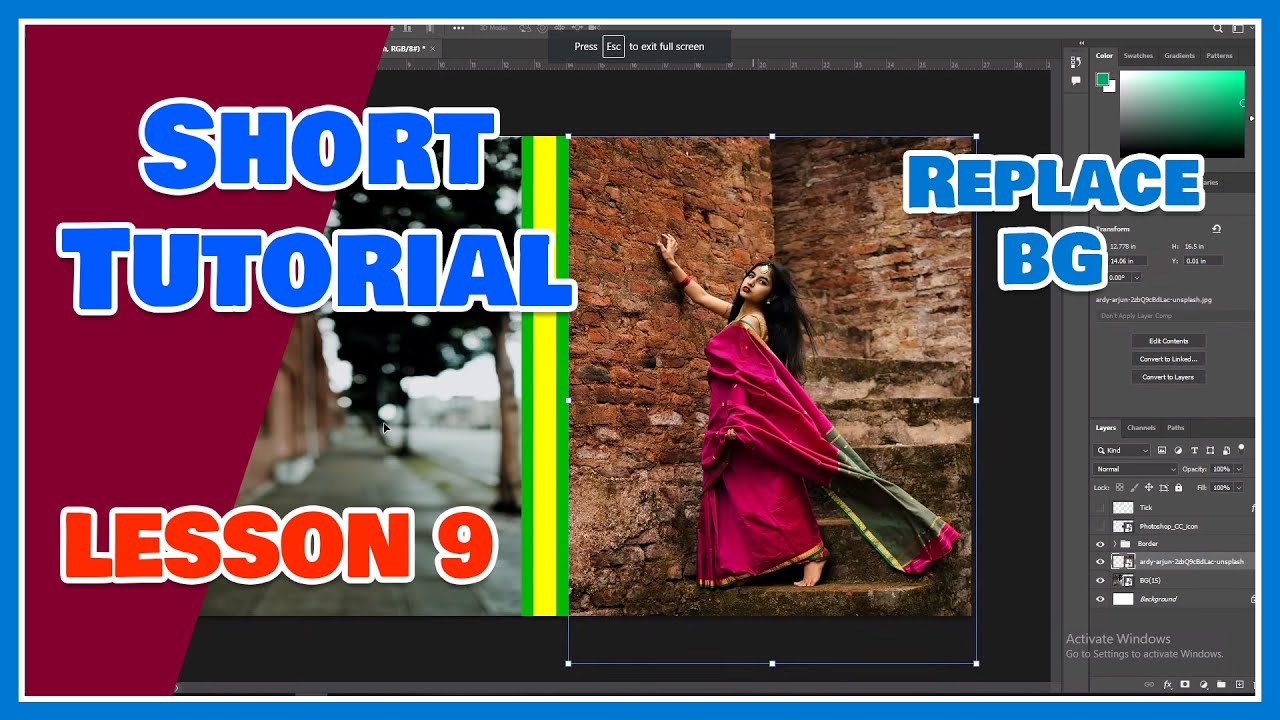The height and width of the screenshot is (720, 1280).
Task: Create a new layer plus icon
Action: click(x=1240, y=684)
